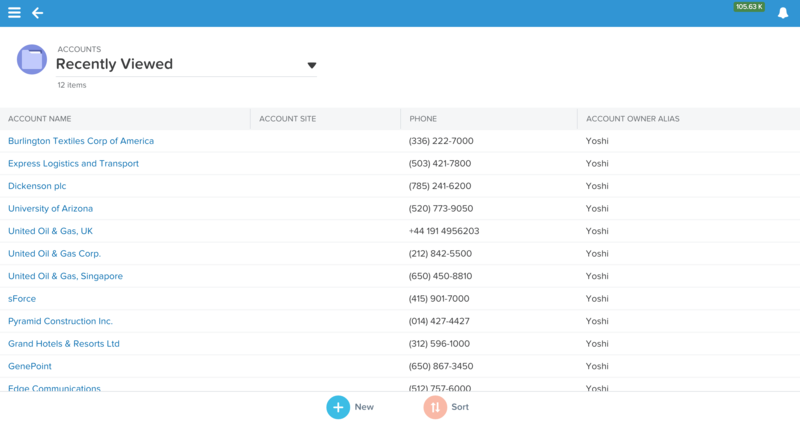This screenshot has height=423, width=800.
Task: Click phone number (212) 842-5500
Action: (x=440, y=254)
